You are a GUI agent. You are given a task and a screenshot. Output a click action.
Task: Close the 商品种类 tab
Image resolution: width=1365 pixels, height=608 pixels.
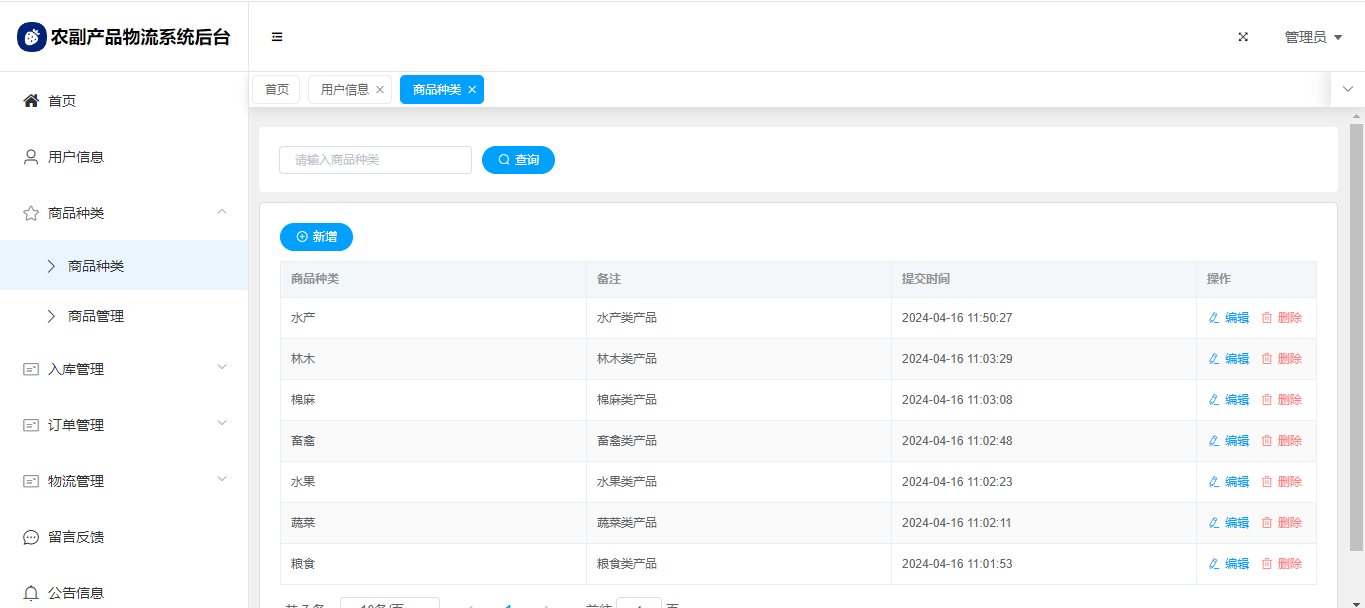(x=472, y=90)
